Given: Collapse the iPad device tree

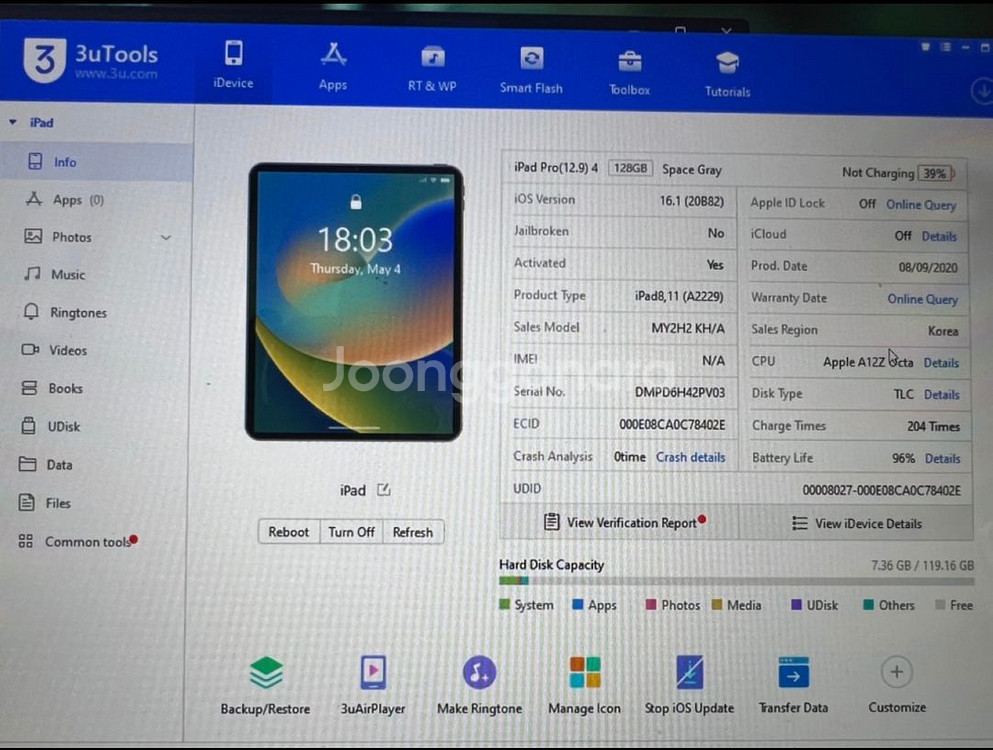Looking at the screenshot, I should click(x=13, y=122).
